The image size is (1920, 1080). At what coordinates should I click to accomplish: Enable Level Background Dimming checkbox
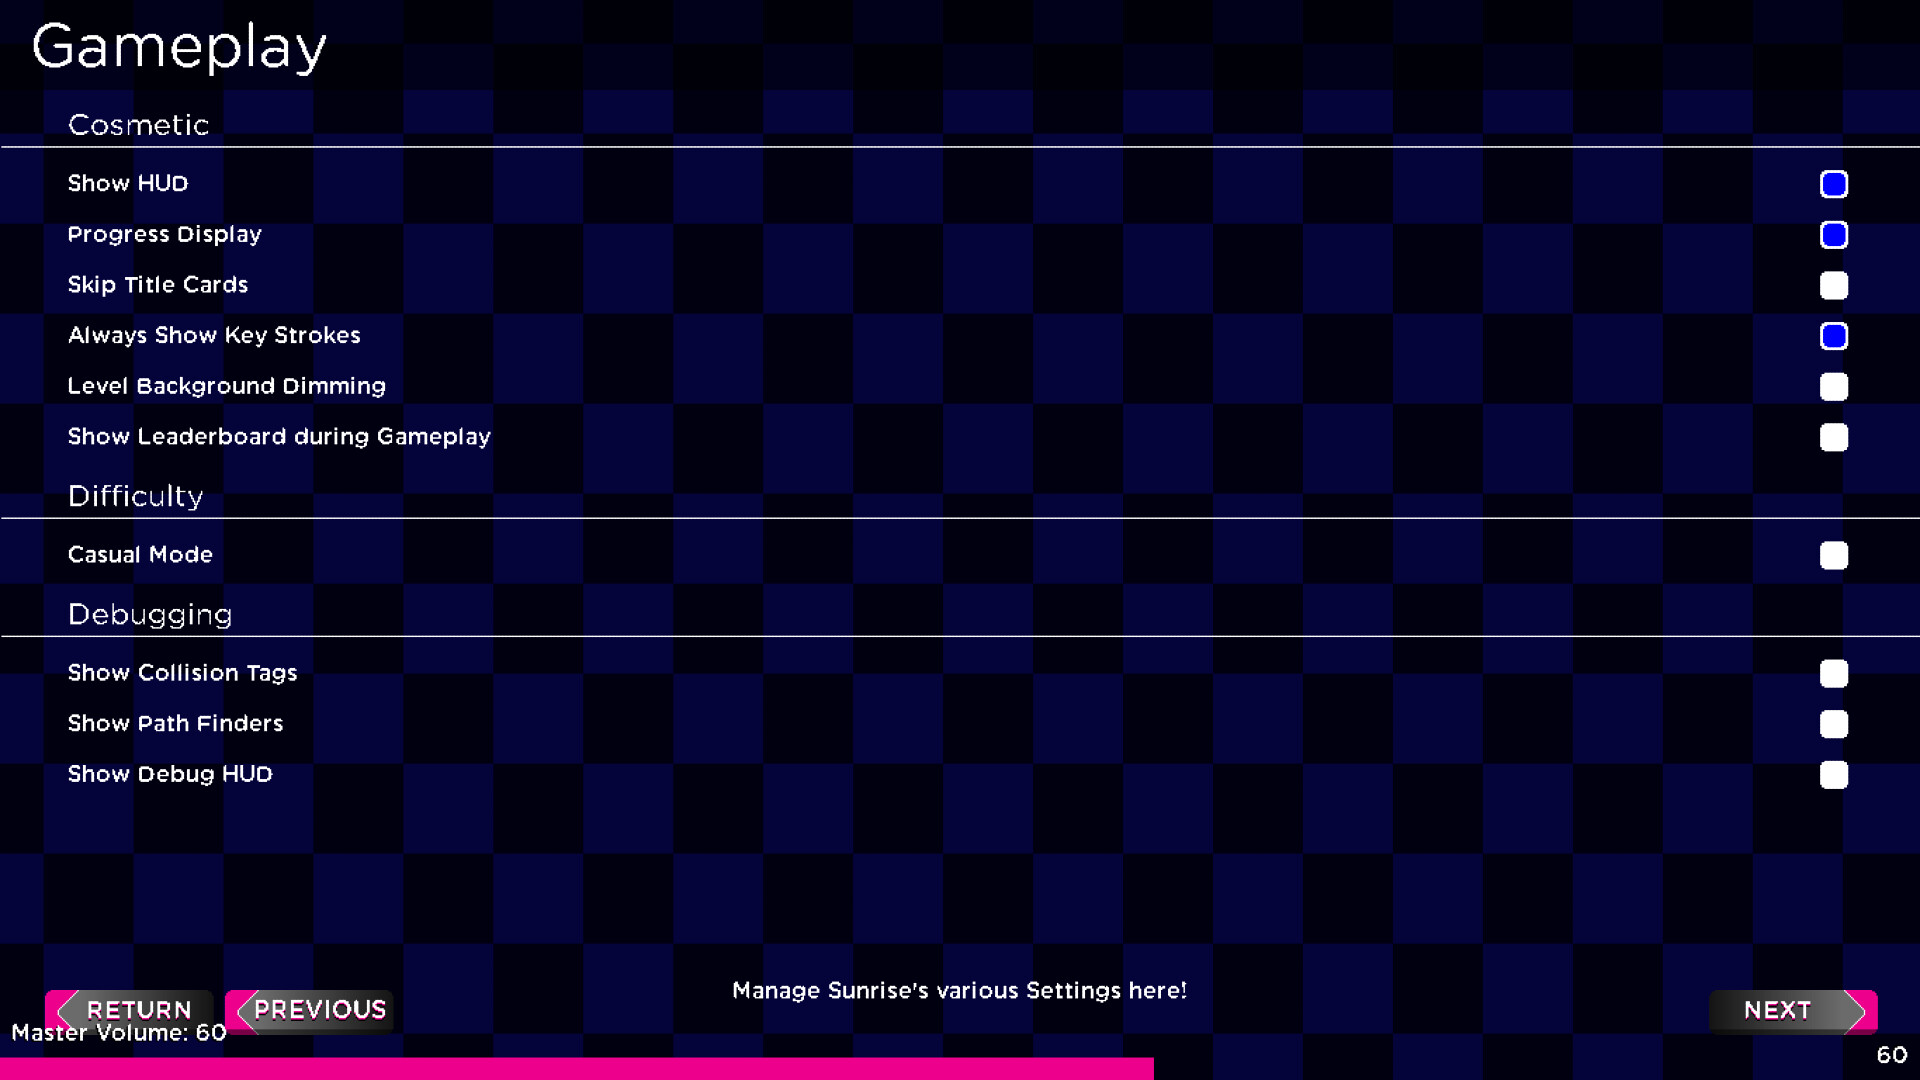pyautogui.click(x=1833, y=387)
